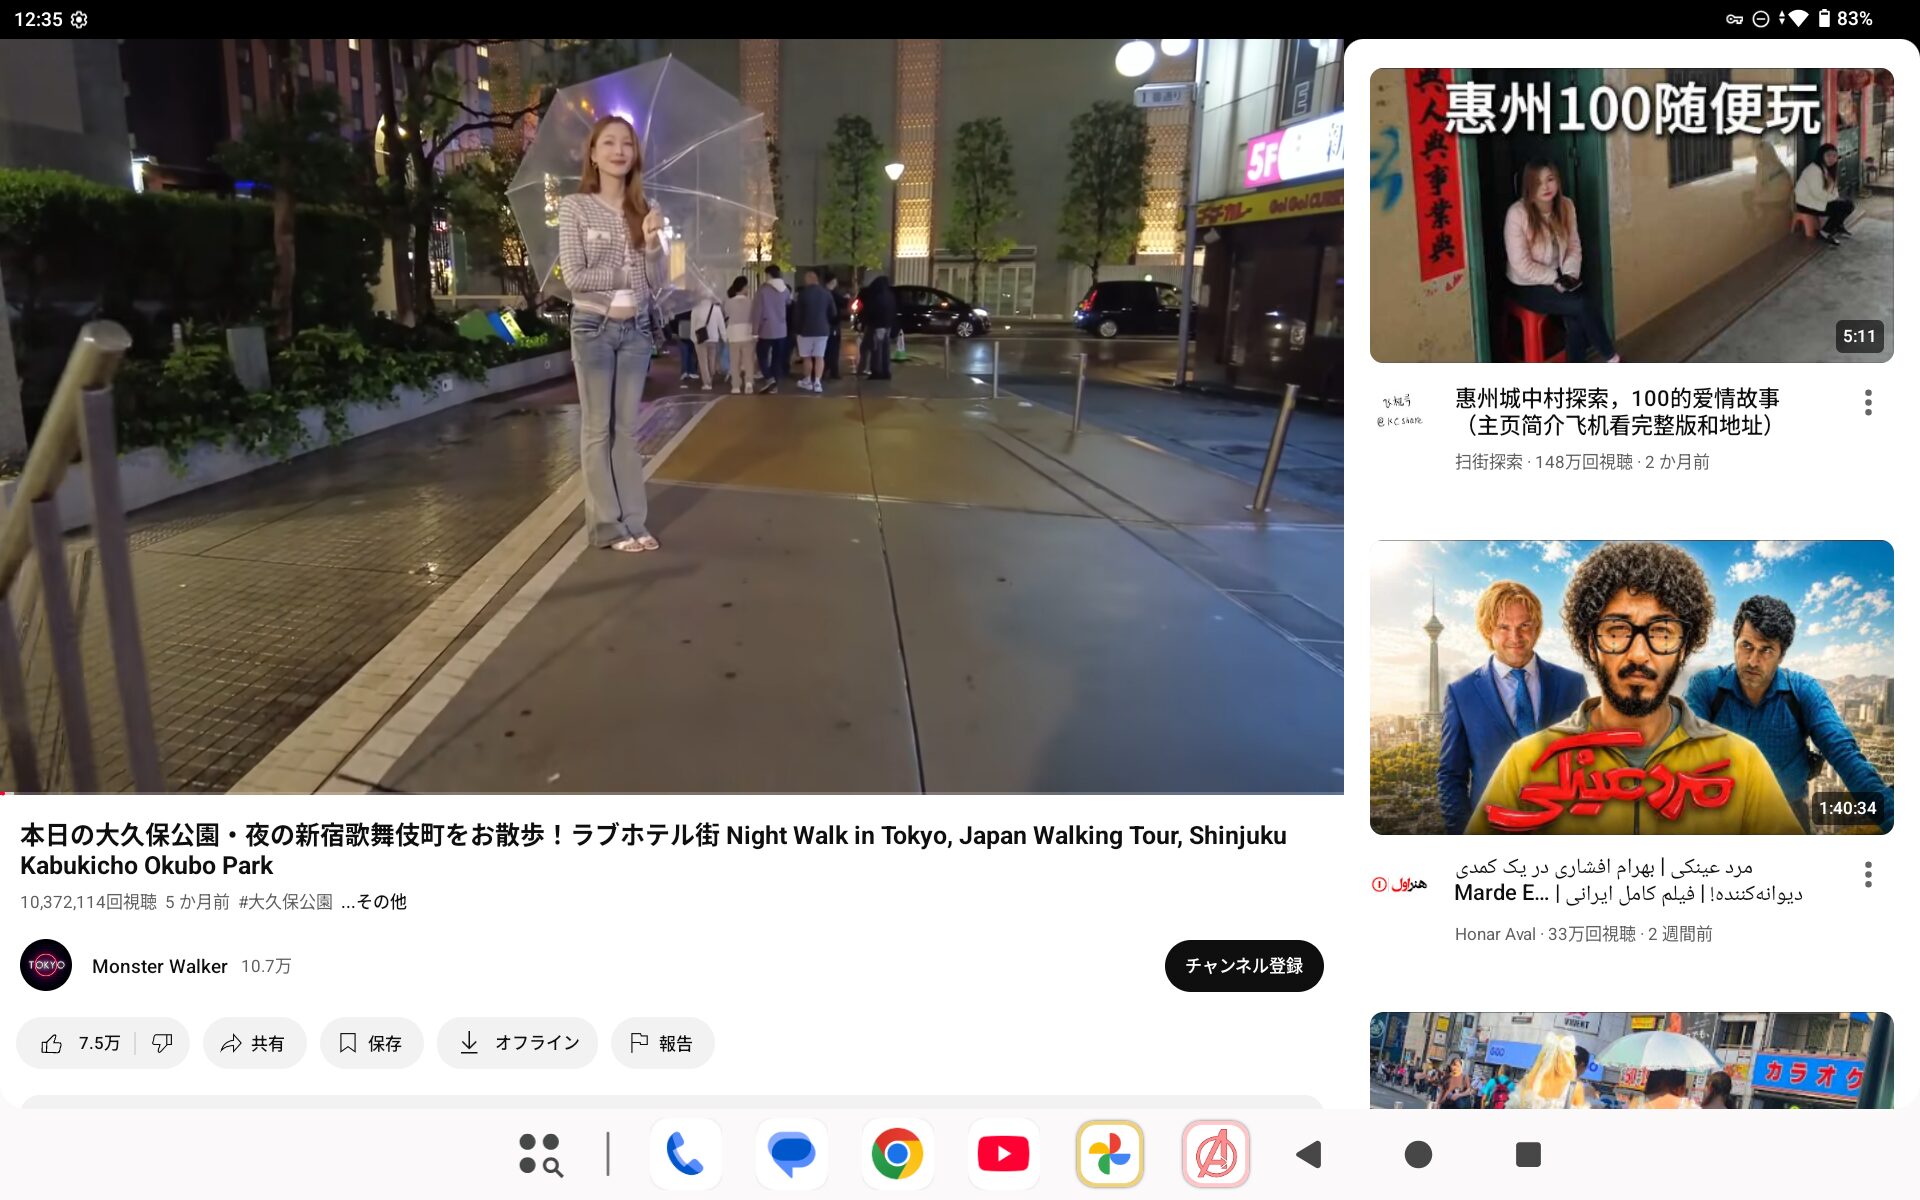Dislike the video with the thumbs-down icon

coord(162,1043)
